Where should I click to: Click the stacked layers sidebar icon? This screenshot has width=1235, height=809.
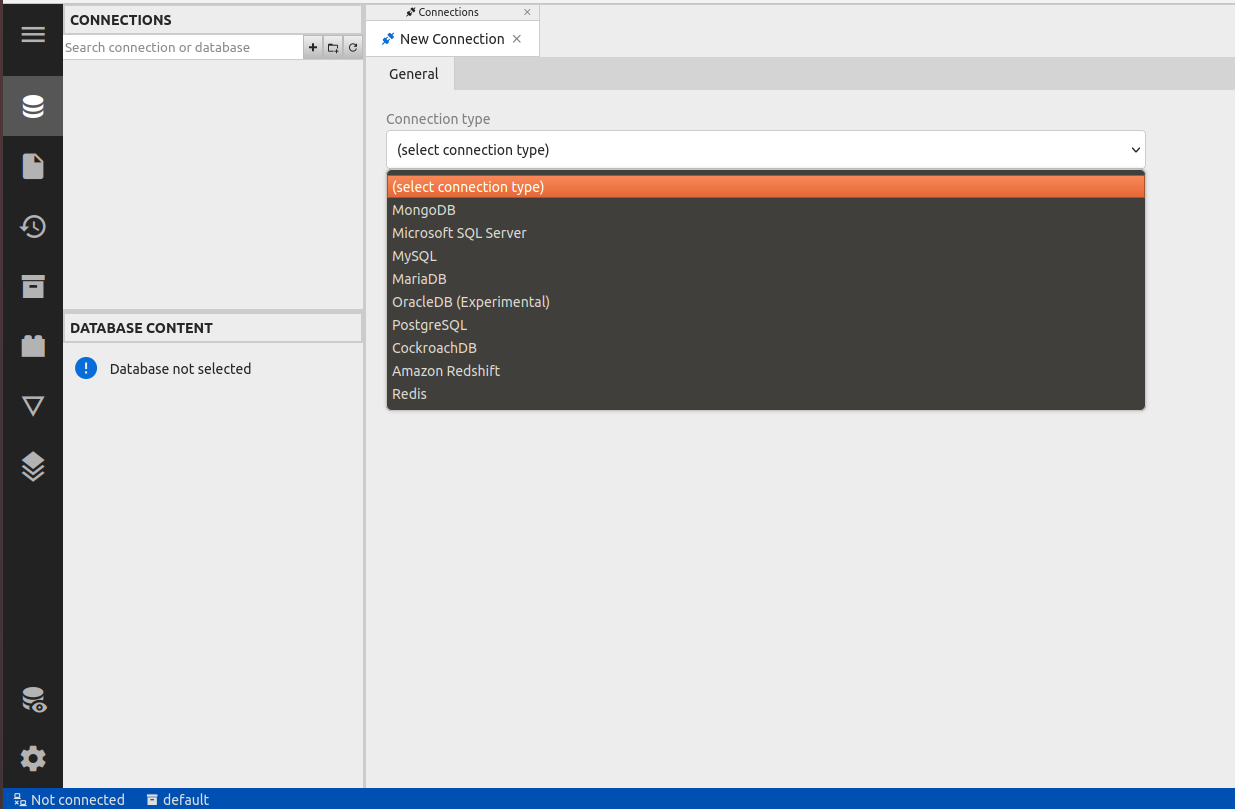(x=33, y=466)
